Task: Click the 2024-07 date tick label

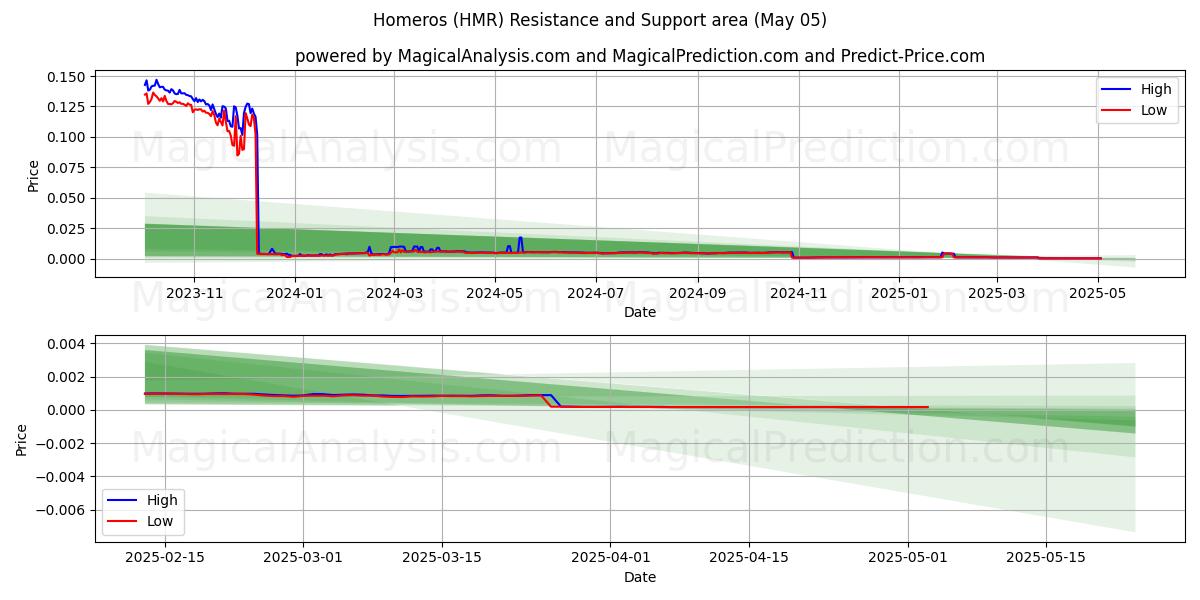Action: [597, 293]
